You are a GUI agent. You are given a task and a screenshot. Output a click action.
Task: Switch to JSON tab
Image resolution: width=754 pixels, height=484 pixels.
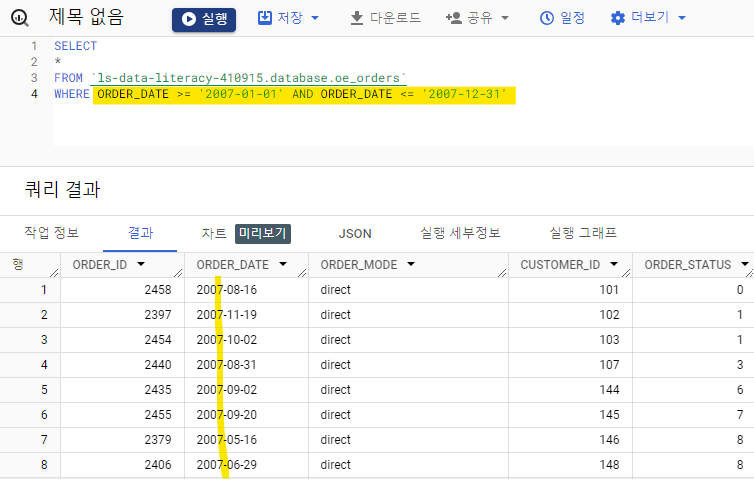tap(355, 234)
